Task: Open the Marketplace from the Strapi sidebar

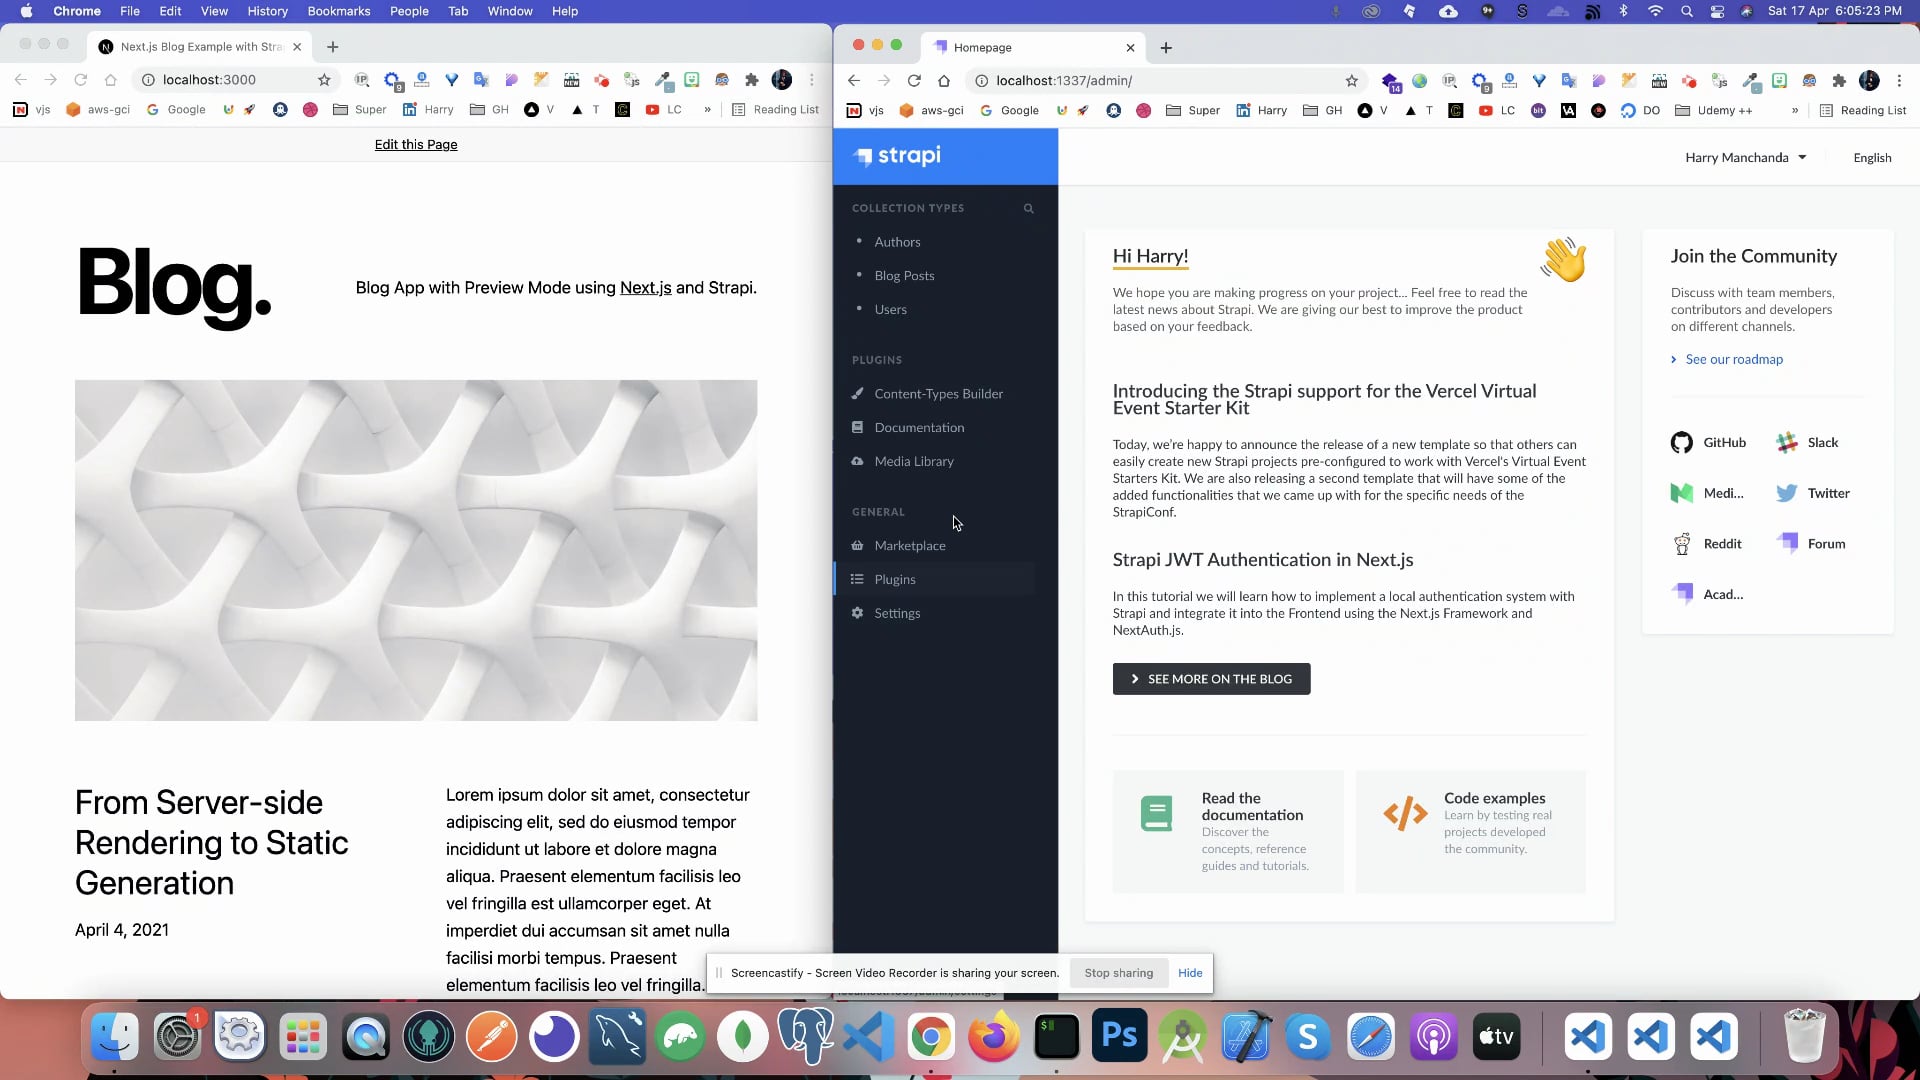Action: click(909, 545)
